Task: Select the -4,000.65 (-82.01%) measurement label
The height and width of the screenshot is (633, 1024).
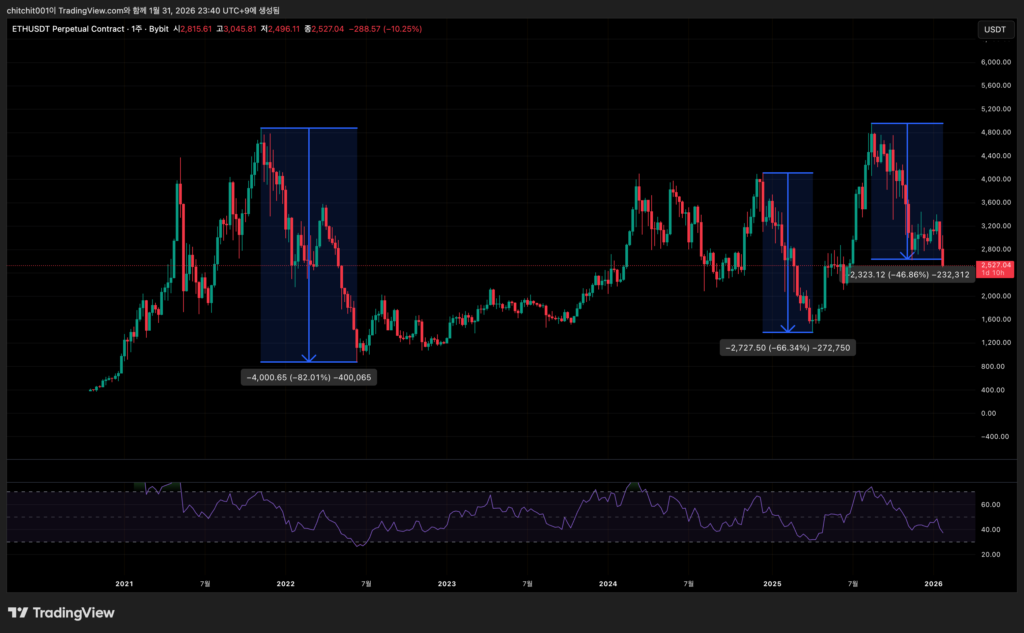Action: point(309,378)
